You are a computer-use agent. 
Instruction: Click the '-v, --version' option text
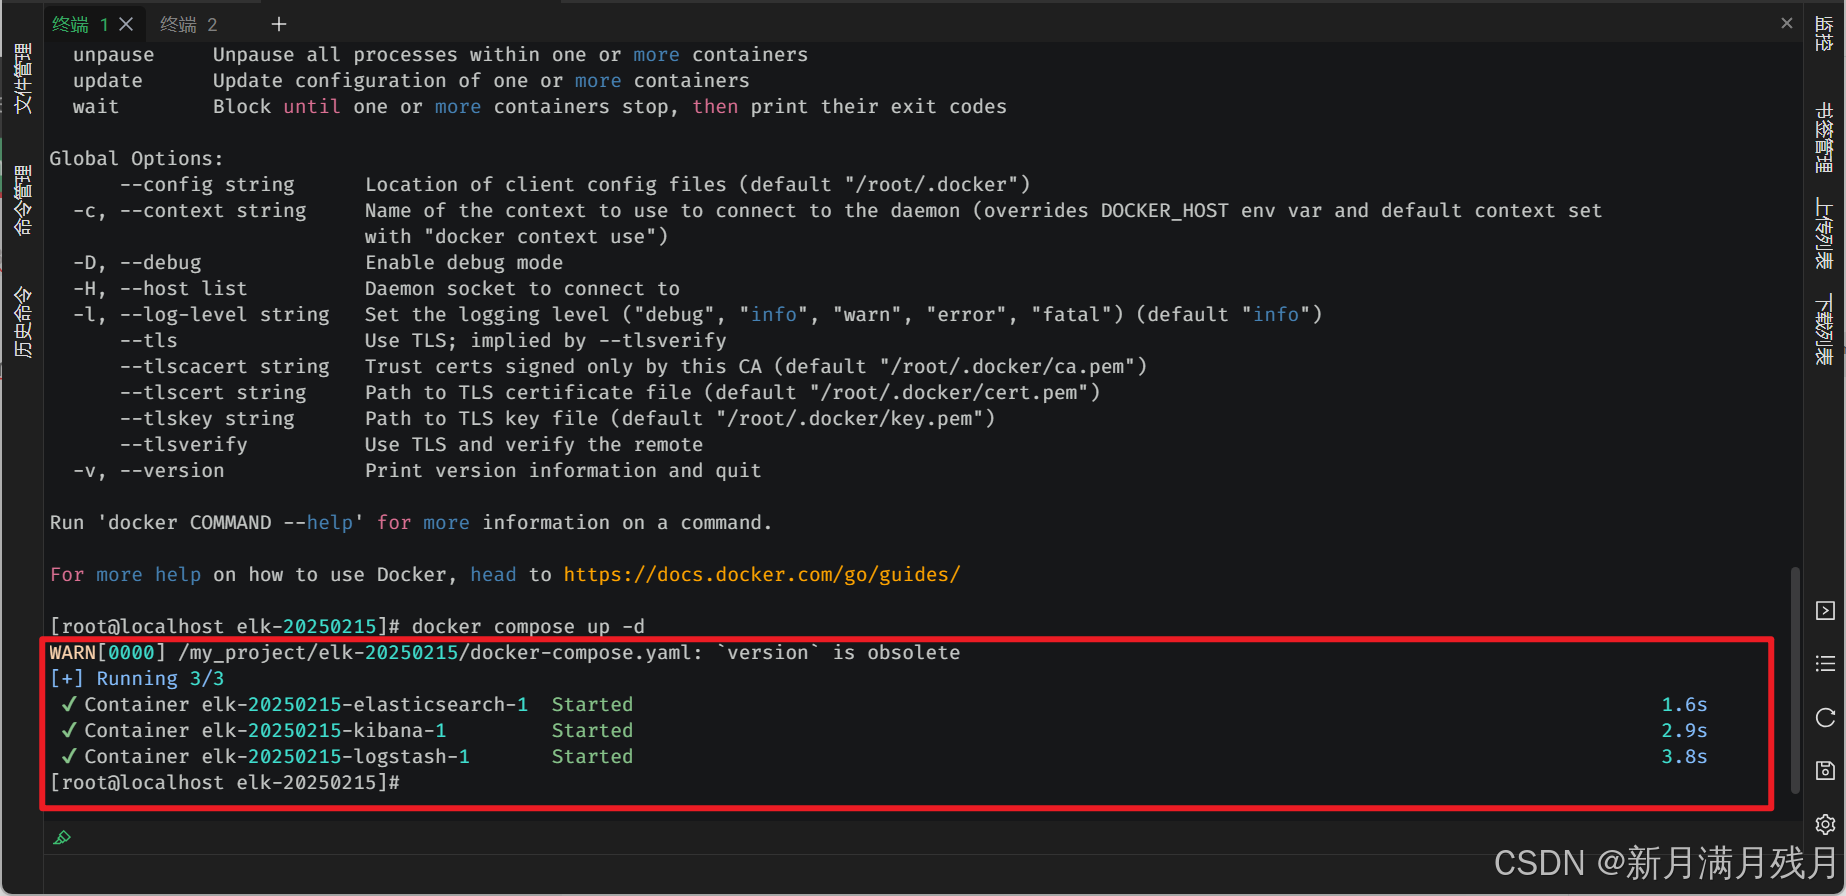pos(149,470)
